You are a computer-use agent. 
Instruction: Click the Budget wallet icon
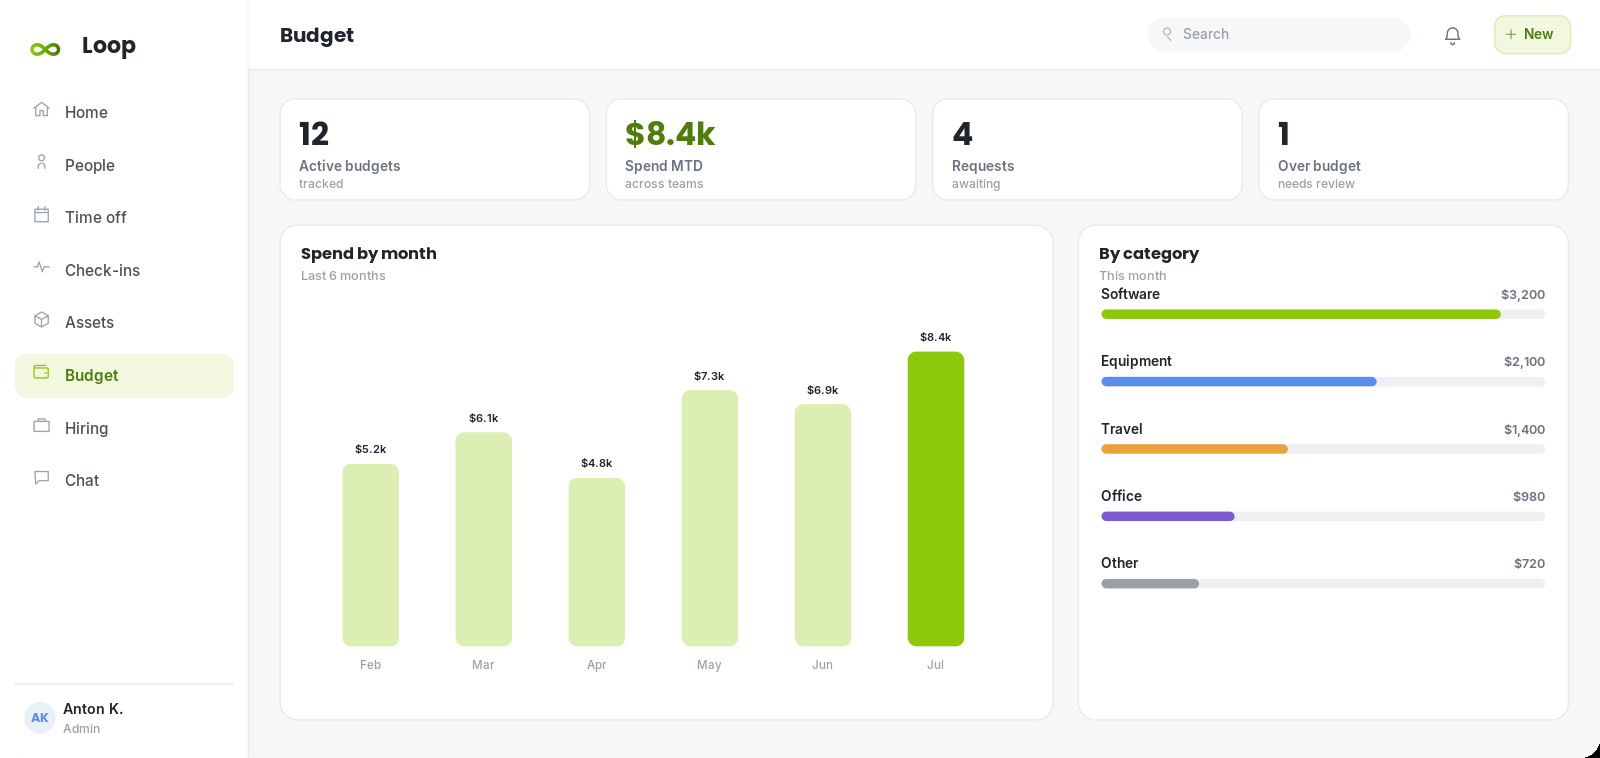pos(41,372)
